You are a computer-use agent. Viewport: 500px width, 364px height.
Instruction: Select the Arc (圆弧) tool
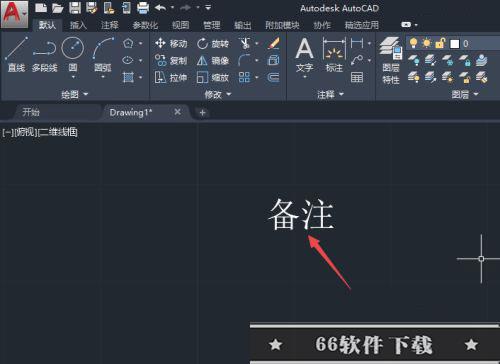click(103, 57)
